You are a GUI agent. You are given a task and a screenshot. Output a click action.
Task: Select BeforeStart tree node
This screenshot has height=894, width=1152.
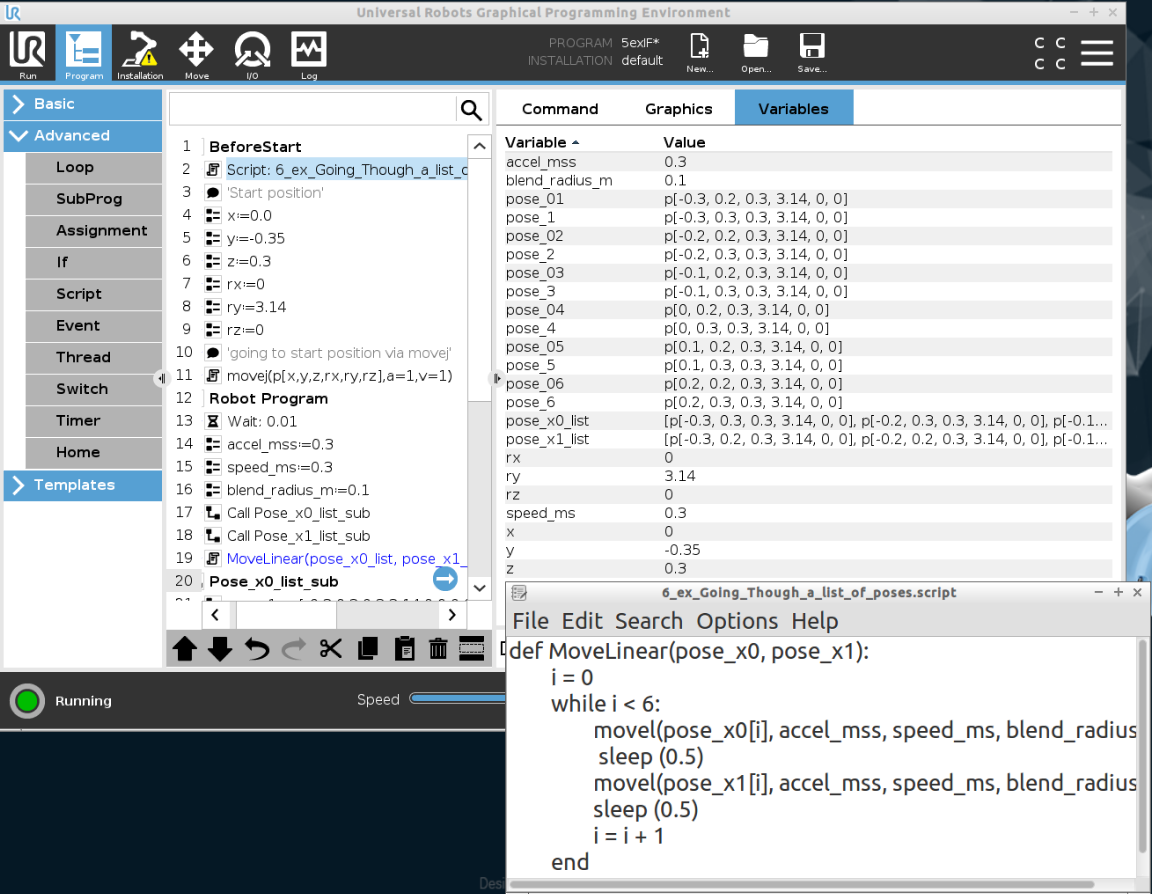tap(255, 147)
